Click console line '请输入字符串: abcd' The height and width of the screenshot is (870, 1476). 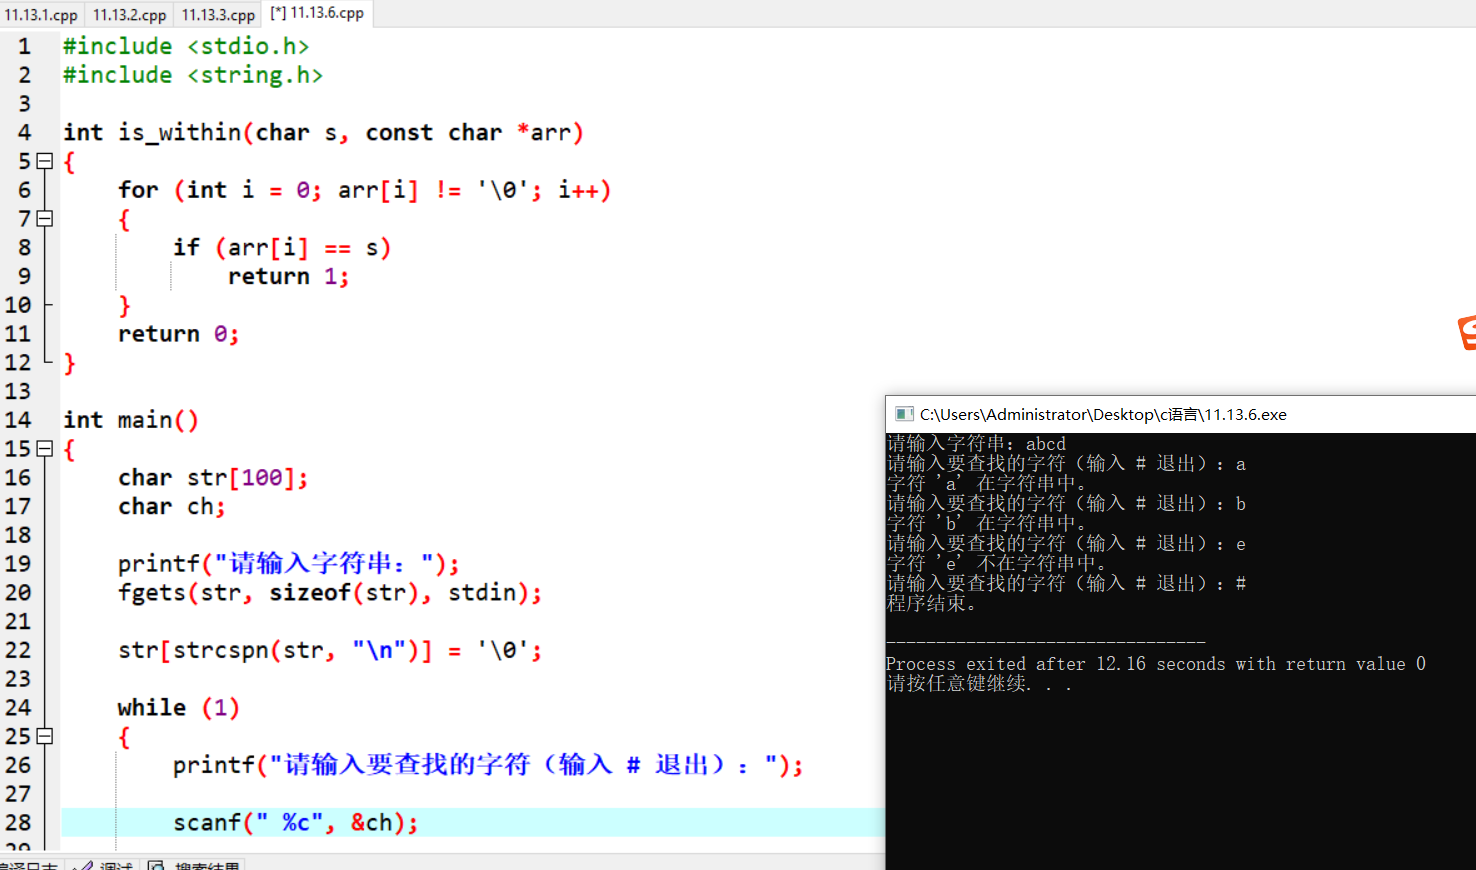(976, 444)
